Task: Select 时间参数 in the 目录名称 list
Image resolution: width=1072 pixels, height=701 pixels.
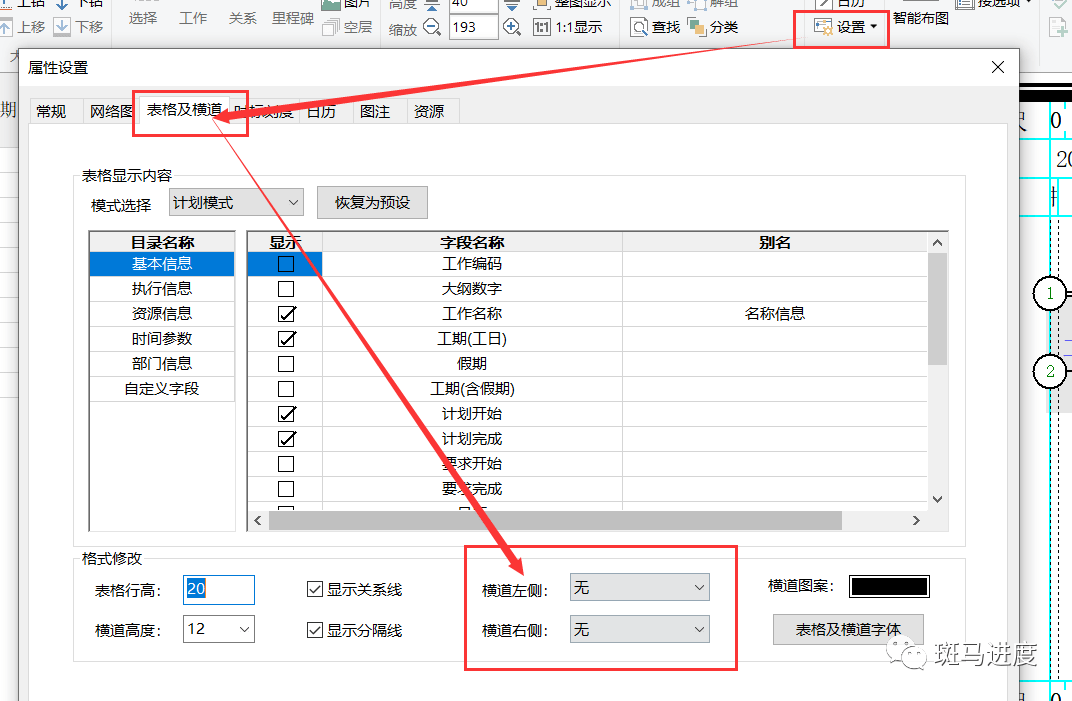Action: click(162, 339)
